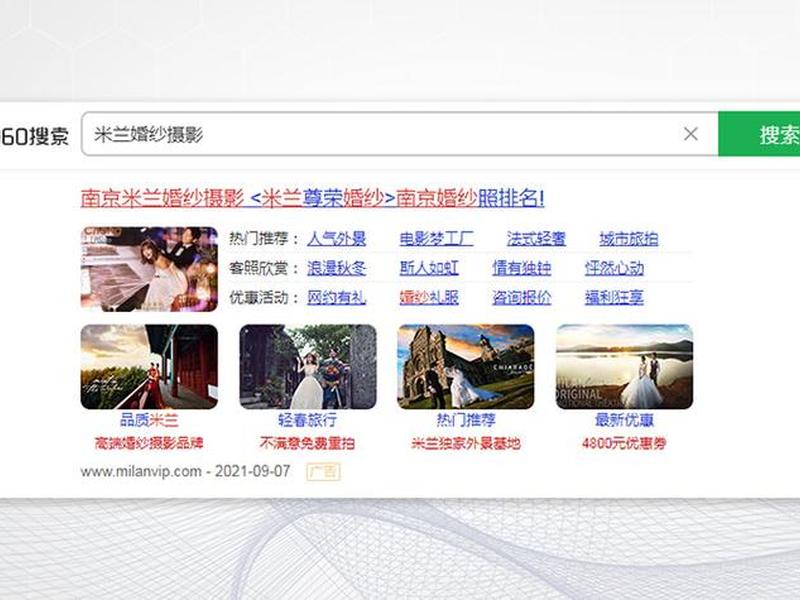Click the www.milanvip.com URL text
800x600 pixels.
click(x=141, y=471)
